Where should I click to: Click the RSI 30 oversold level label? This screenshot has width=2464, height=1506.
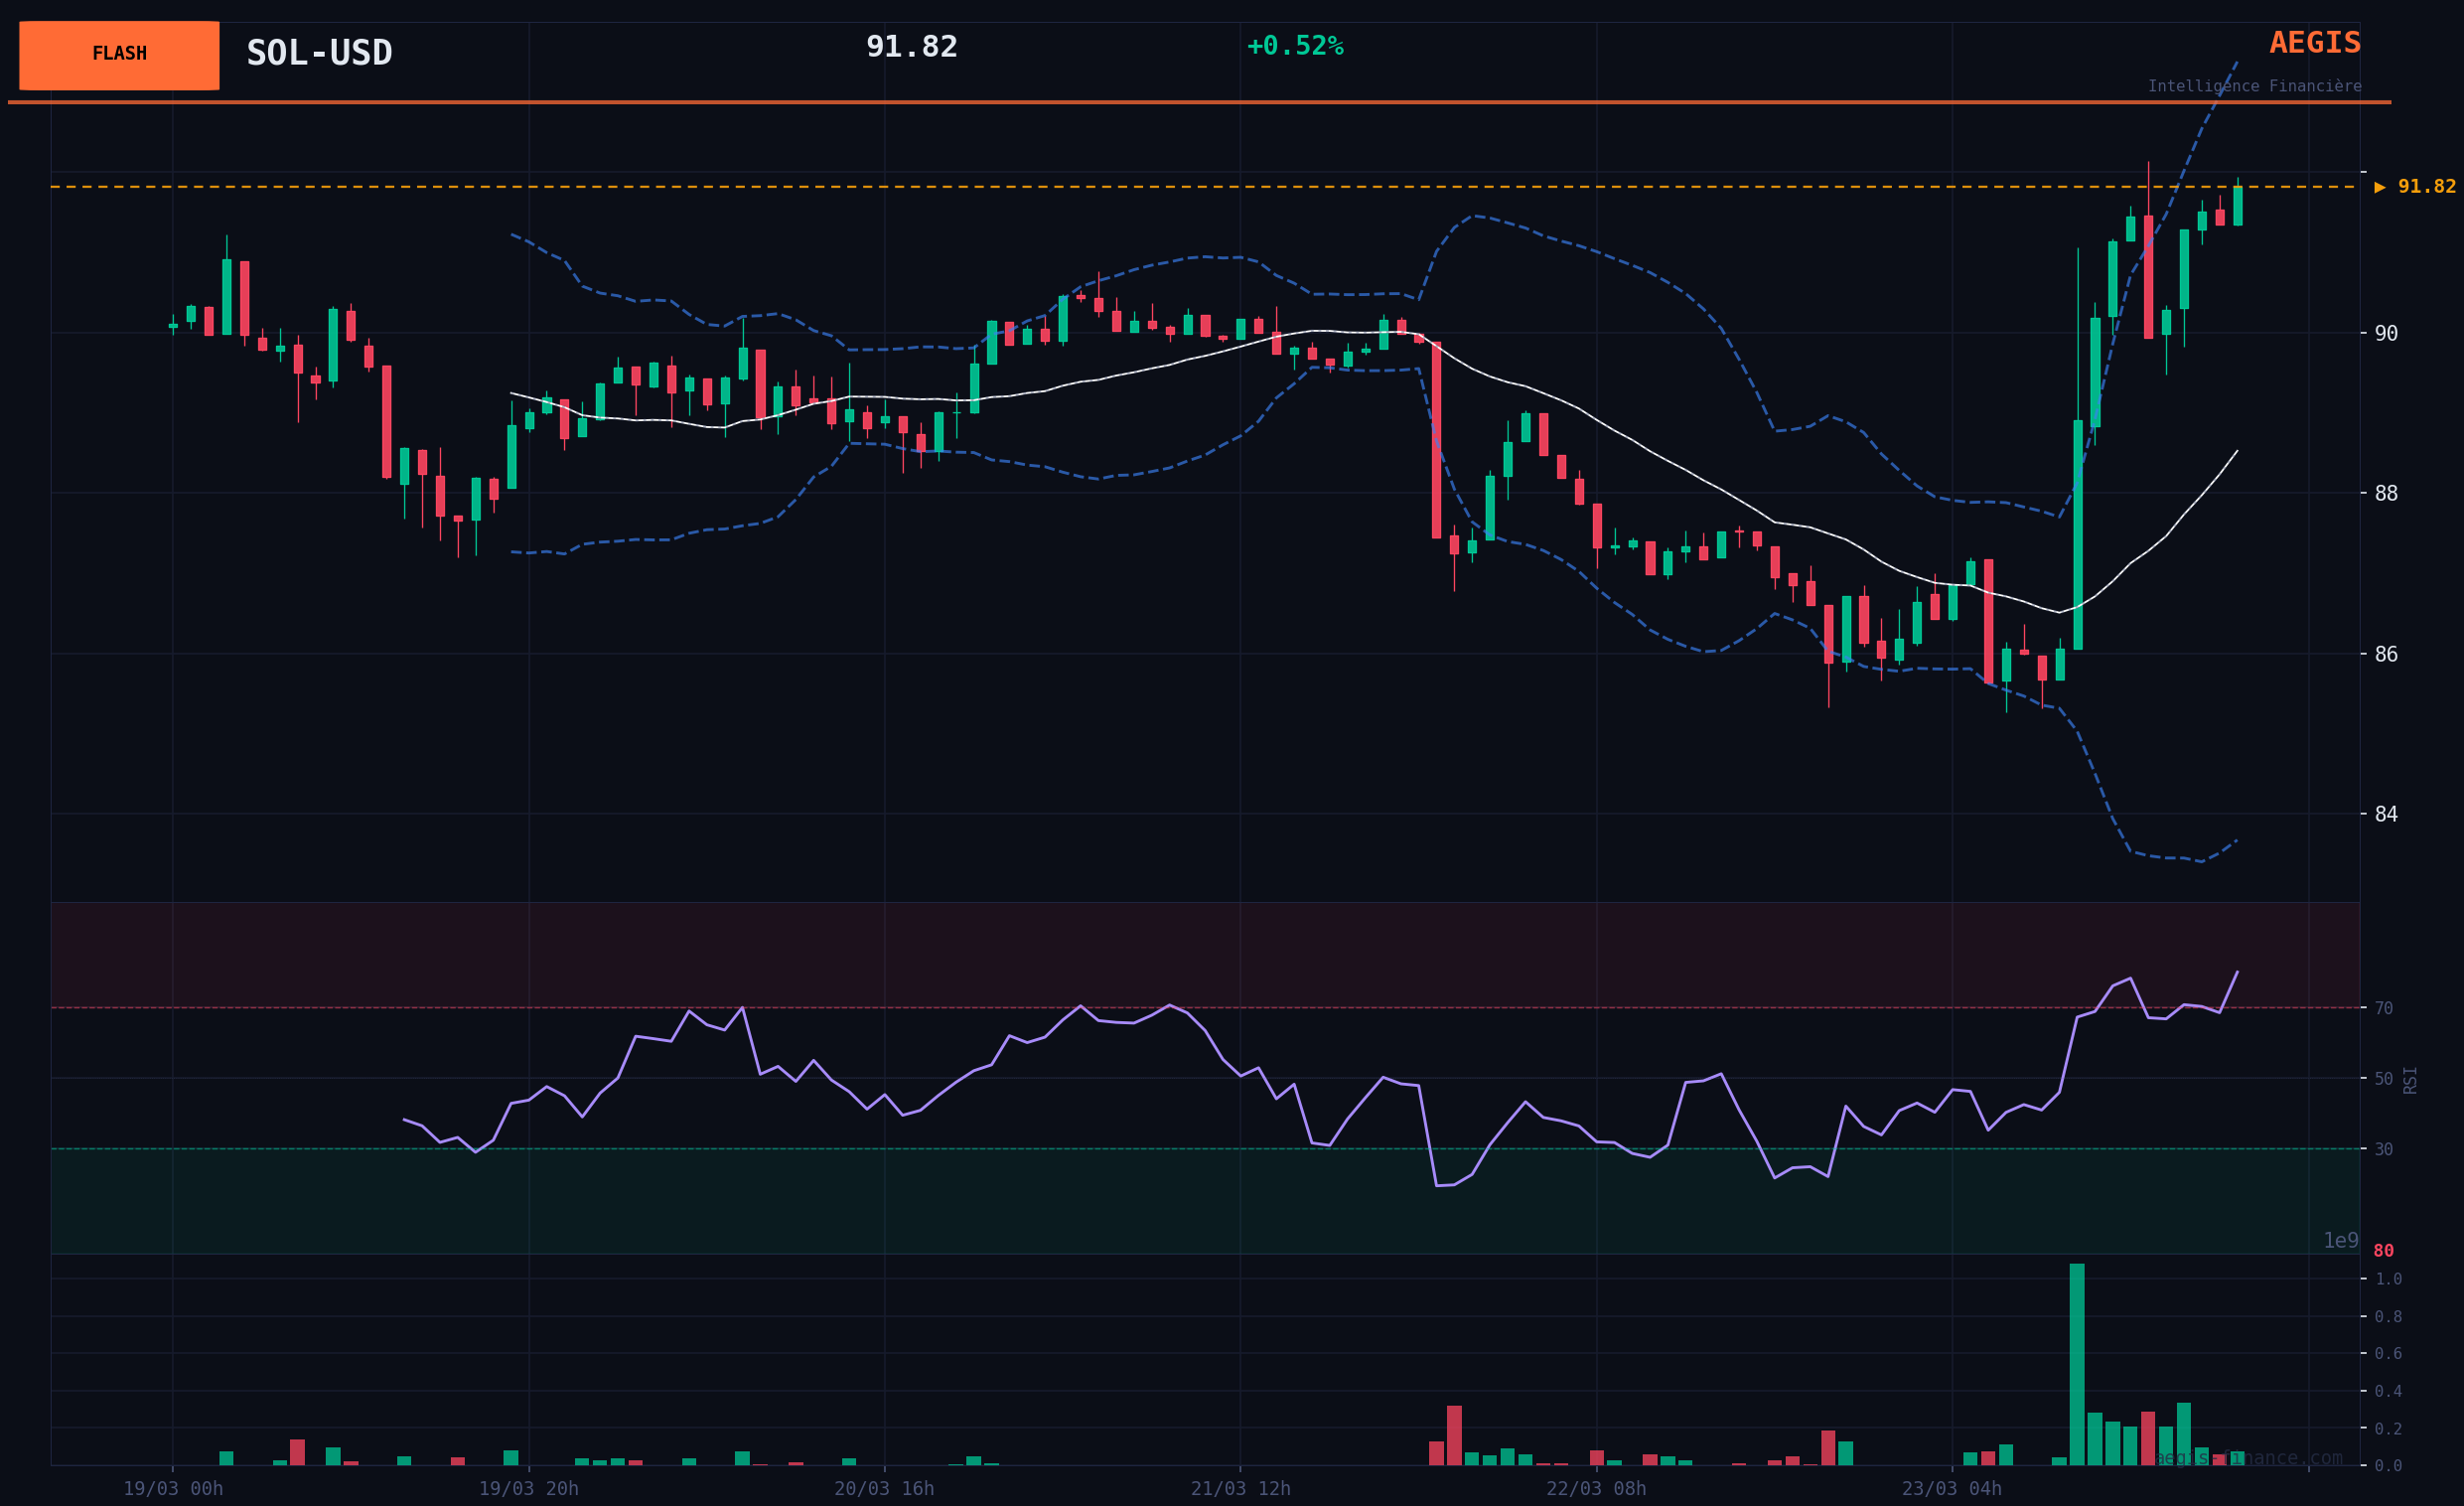[x=2384, y=1150]
